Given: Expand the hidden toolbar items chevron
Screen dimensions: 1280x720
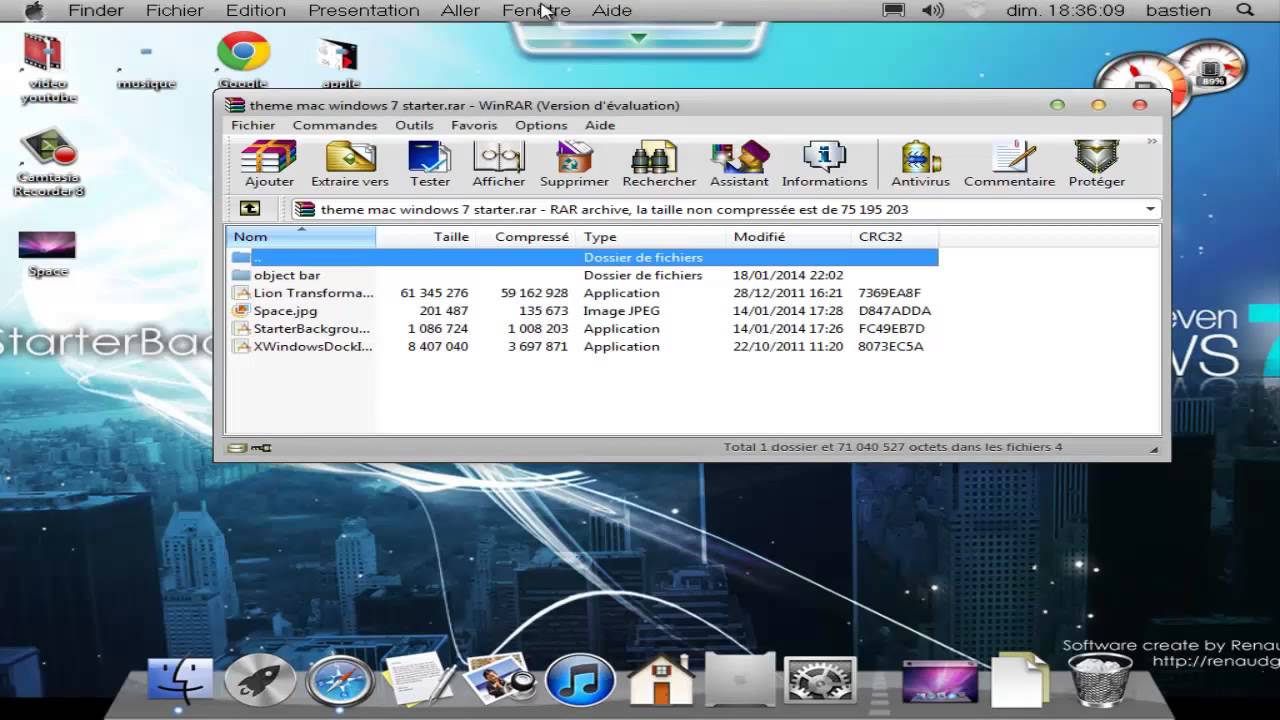Looking at the screenshot, I should click(x=1152, y=142).
